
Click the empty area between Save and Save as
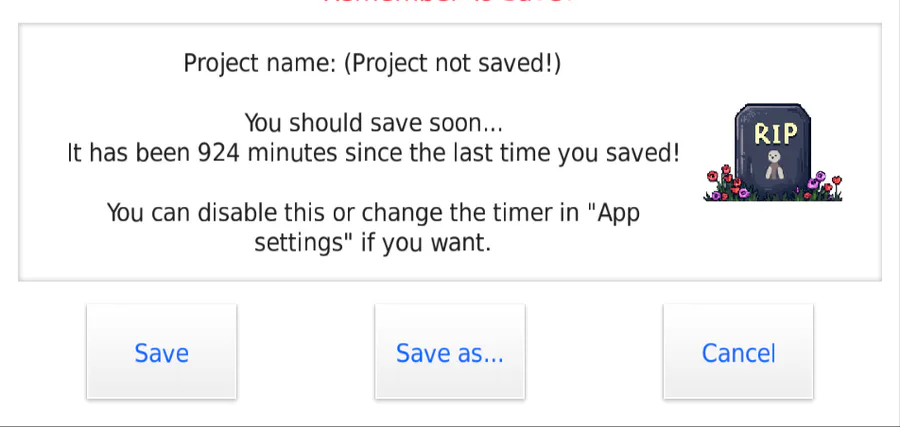click(305, 351)
